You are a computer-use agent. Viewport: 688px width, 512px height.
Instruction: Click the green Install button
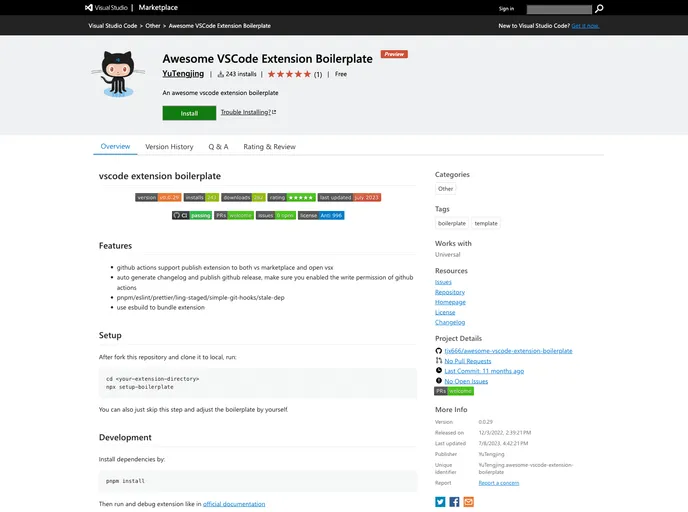(x=189, y=113)
